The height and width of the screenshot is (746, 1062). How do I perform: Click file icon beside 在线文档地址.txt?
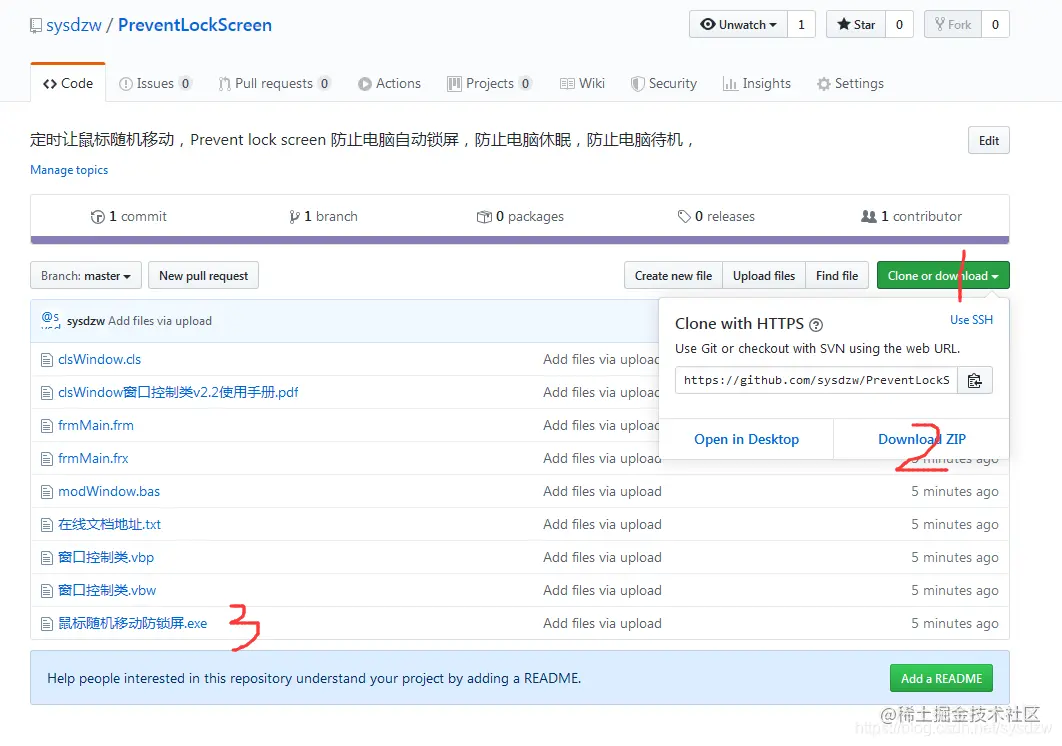coord(47,524)
